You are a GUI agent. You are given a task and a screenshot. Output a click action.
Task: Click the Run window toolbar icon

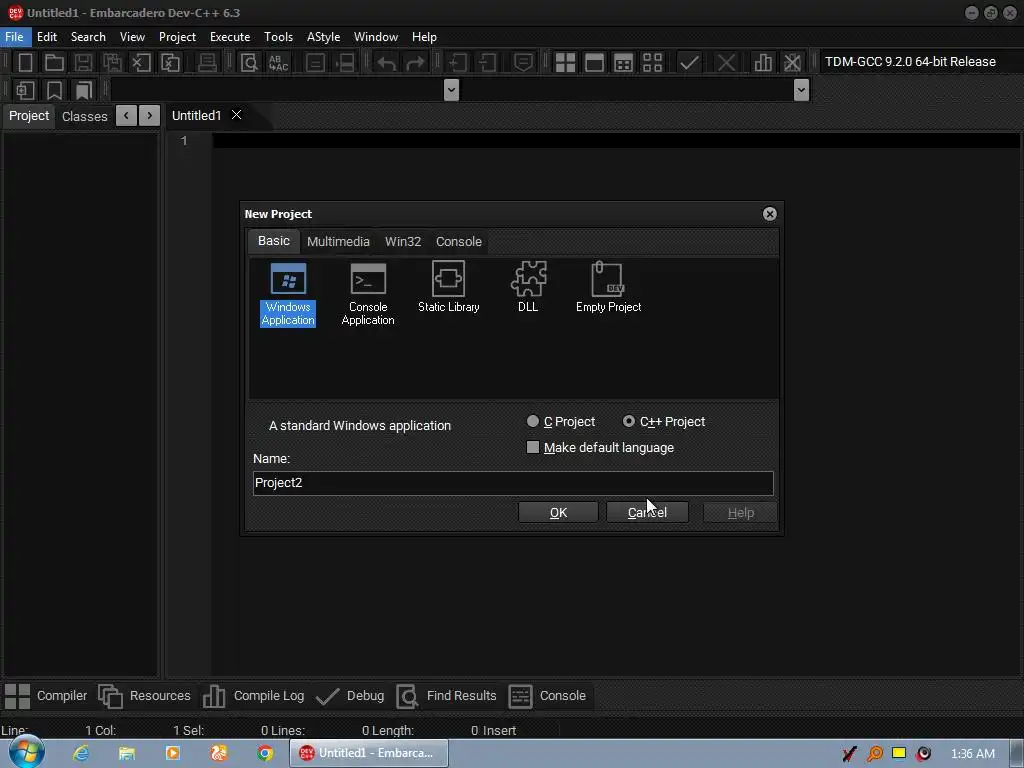594,63
